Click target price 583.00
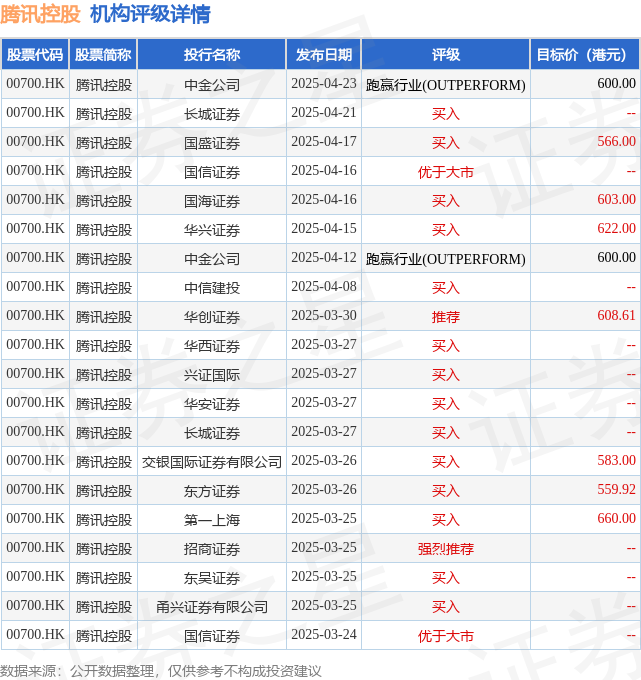 [616, 460]
